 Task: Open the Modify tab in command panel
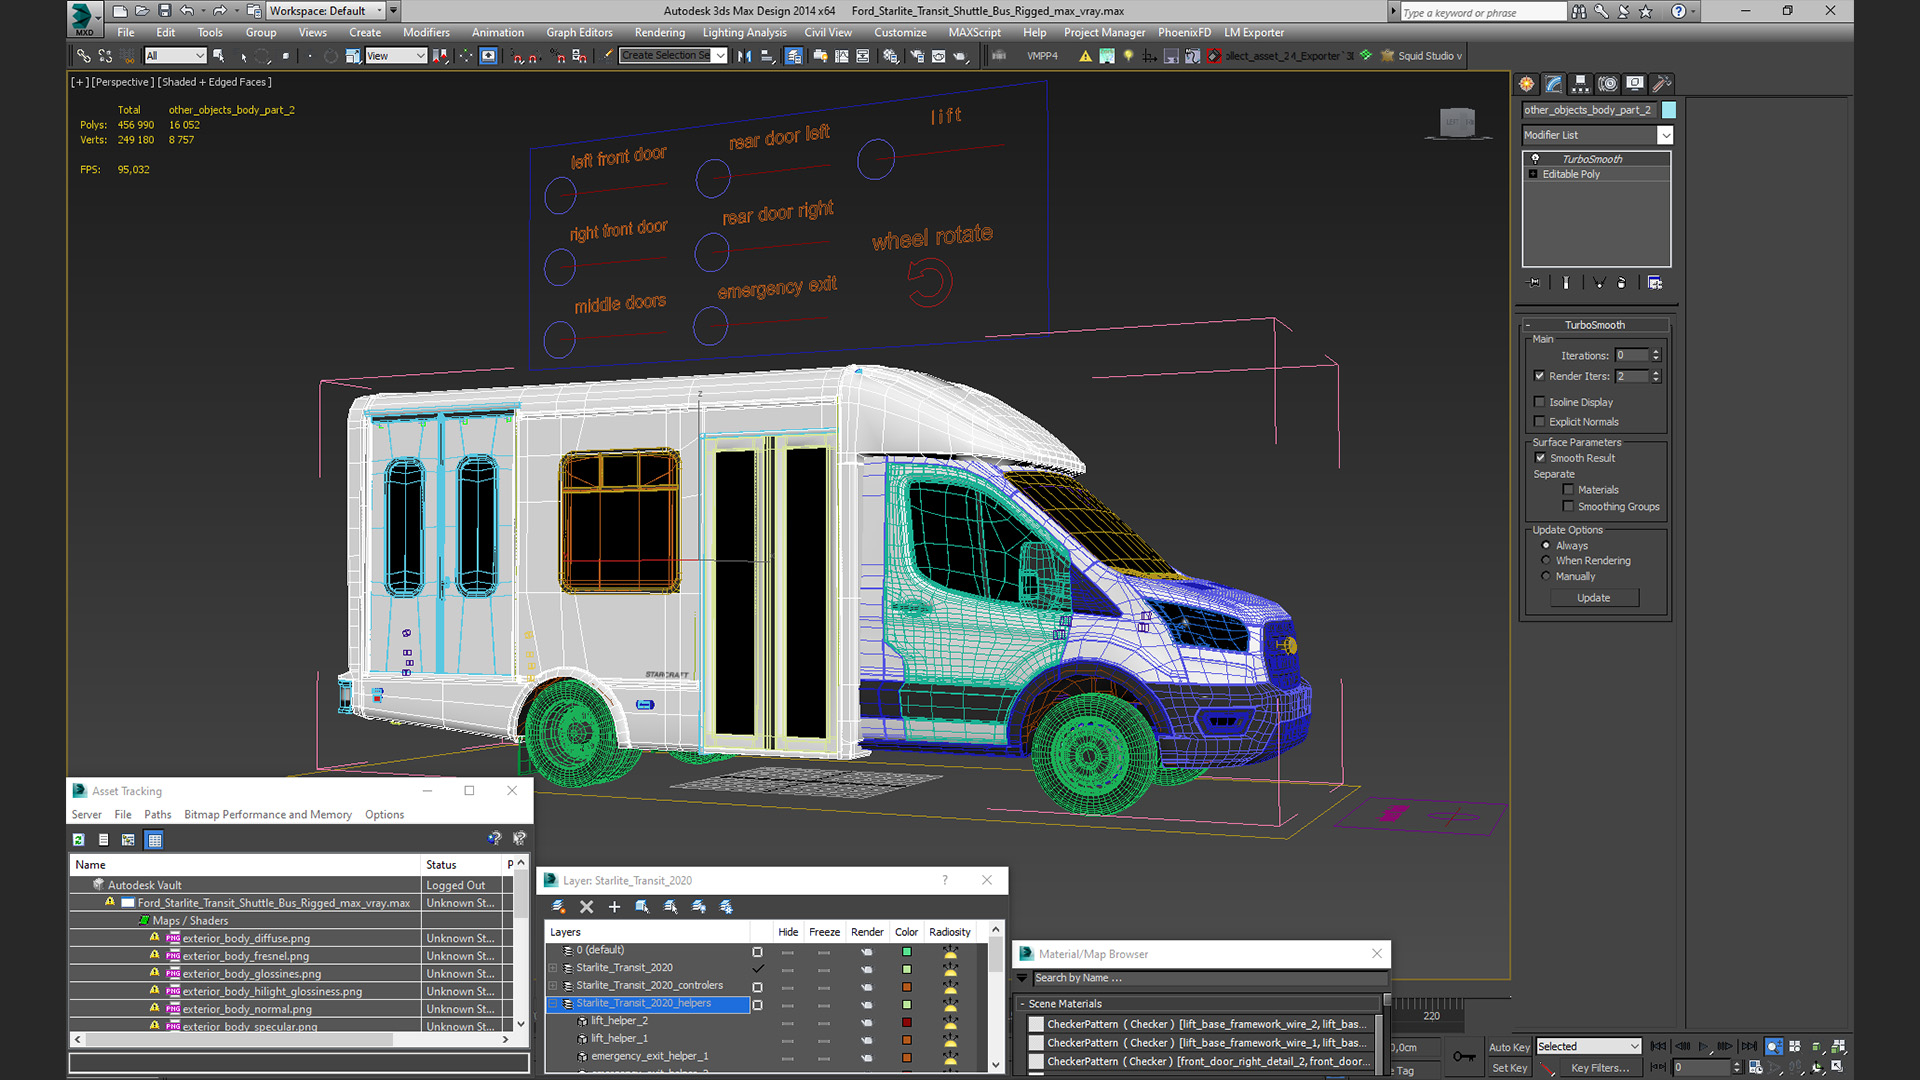(1554, 84)
